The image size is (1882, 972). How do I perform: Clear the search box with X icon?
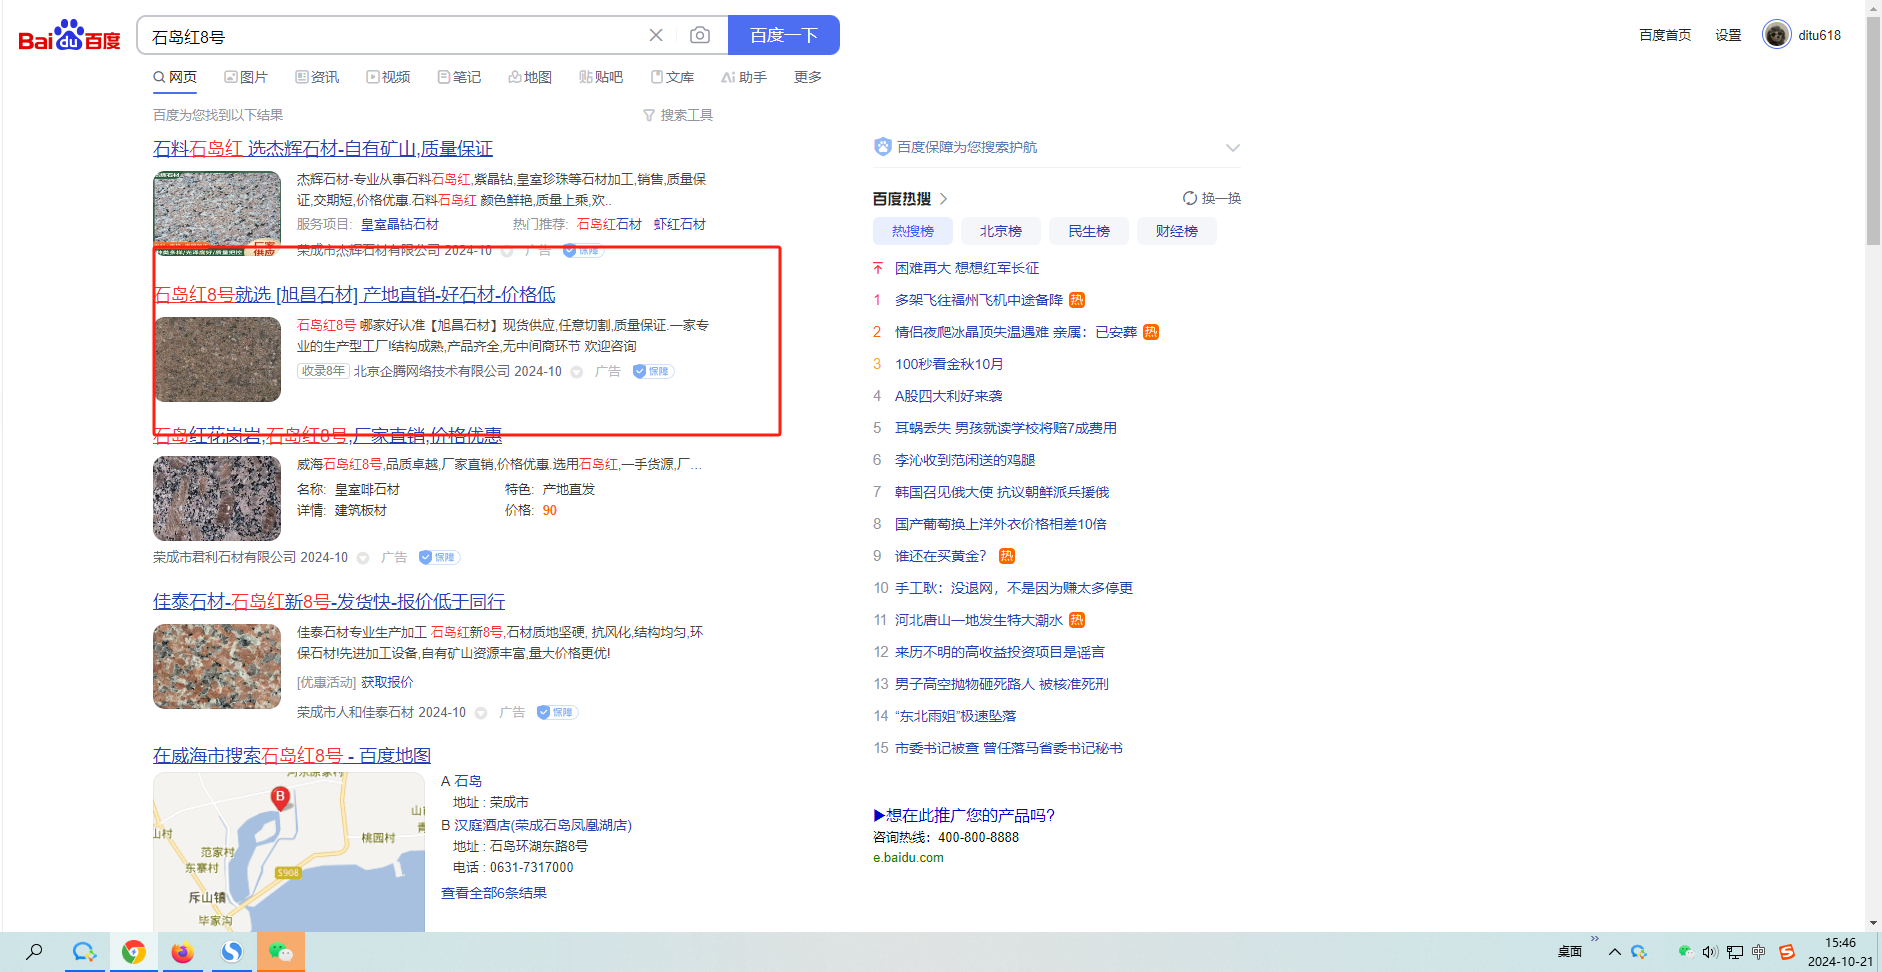coord(656,35)
